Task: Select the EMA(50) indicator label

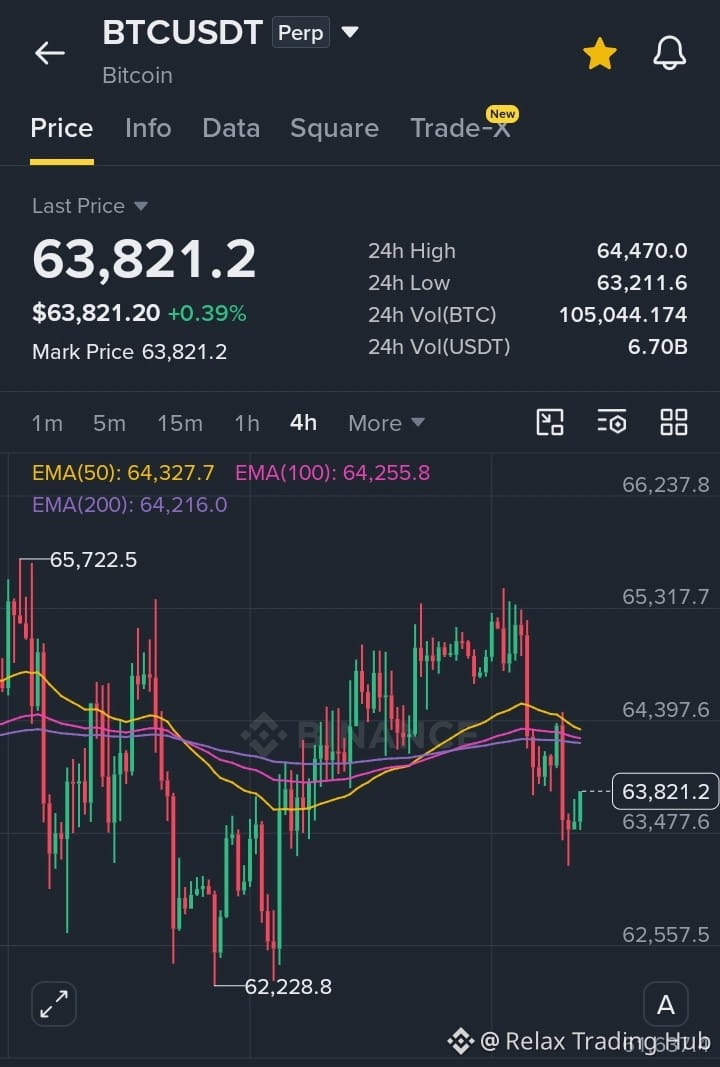Action: [123, 473]
